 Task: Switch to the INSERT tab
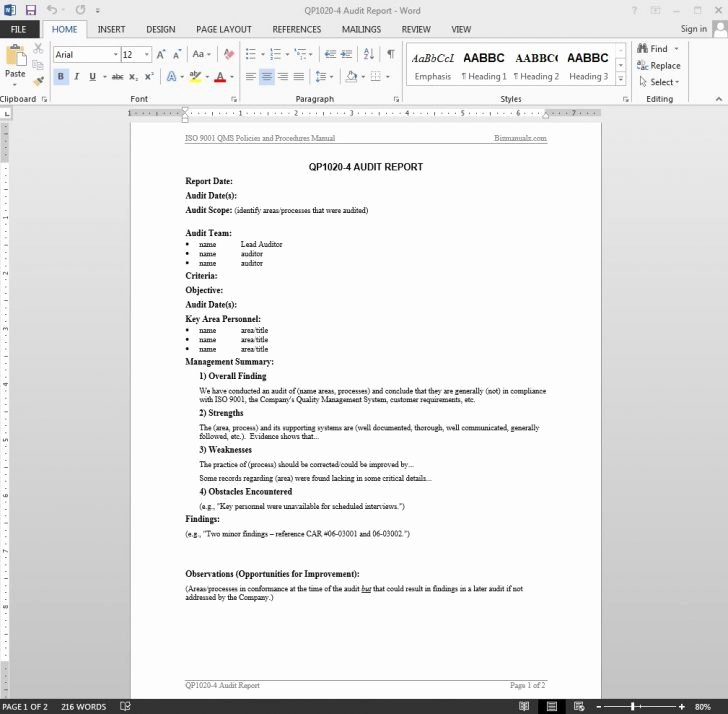point(111,29)
